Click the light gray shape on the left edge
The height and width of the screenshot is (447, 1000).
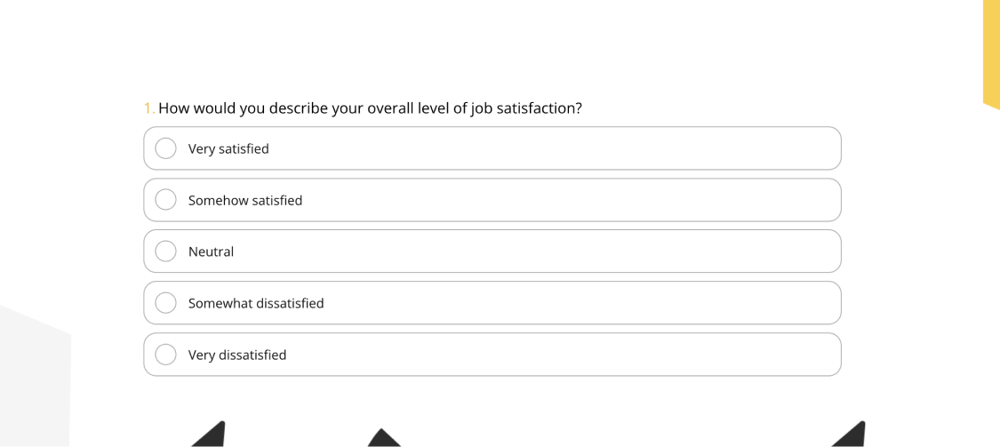pos(35,380)
